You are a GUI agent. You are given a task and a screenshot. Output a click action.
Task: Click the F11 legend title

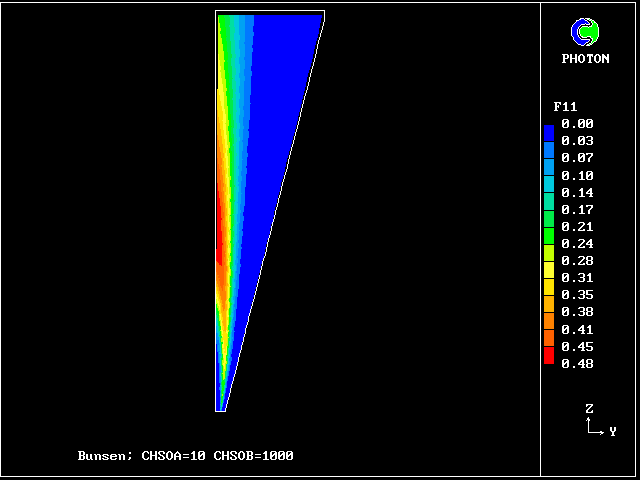(x=565, y=106)
